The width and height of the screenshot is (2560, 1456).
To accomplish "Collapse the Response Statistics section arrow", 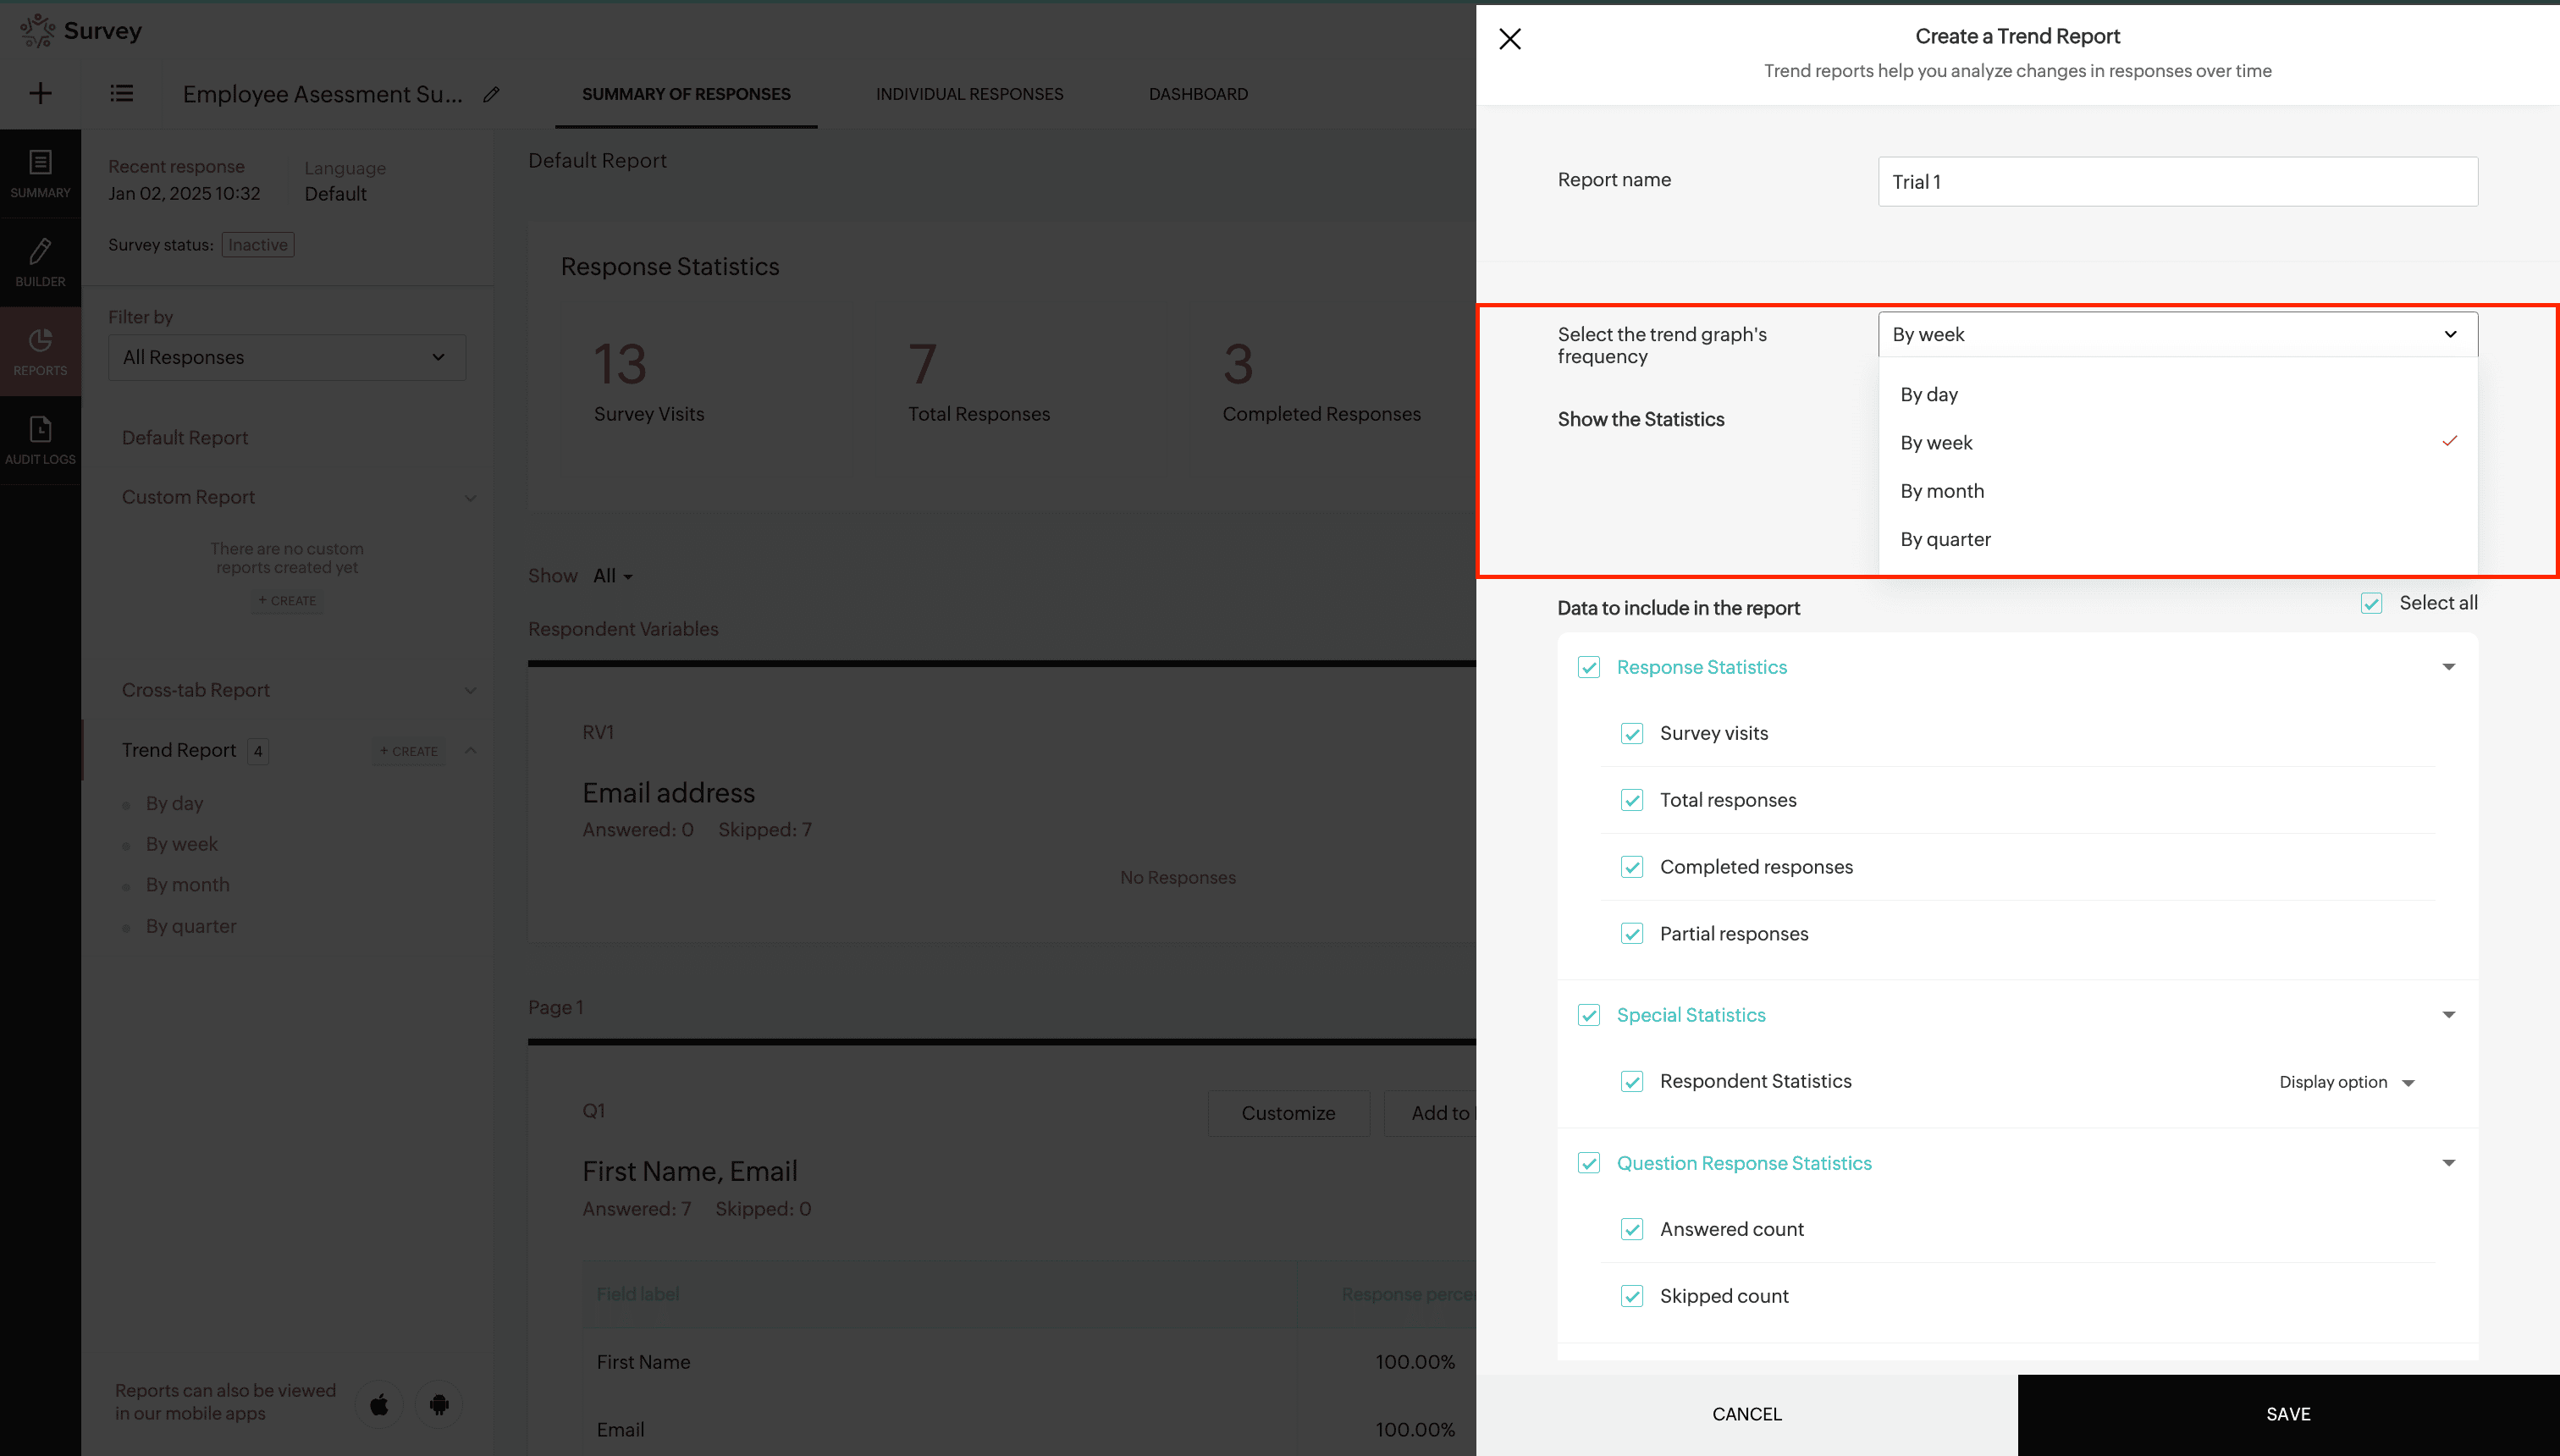I will [2448, 667].
